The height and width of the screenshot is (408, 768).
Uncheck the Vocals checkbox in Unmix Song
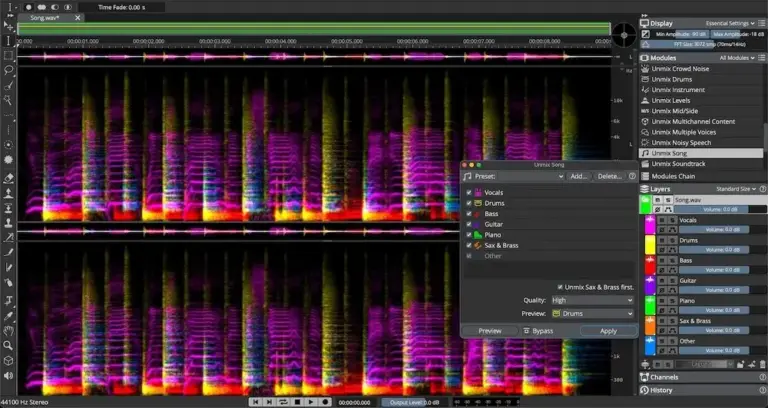(469, 192)
